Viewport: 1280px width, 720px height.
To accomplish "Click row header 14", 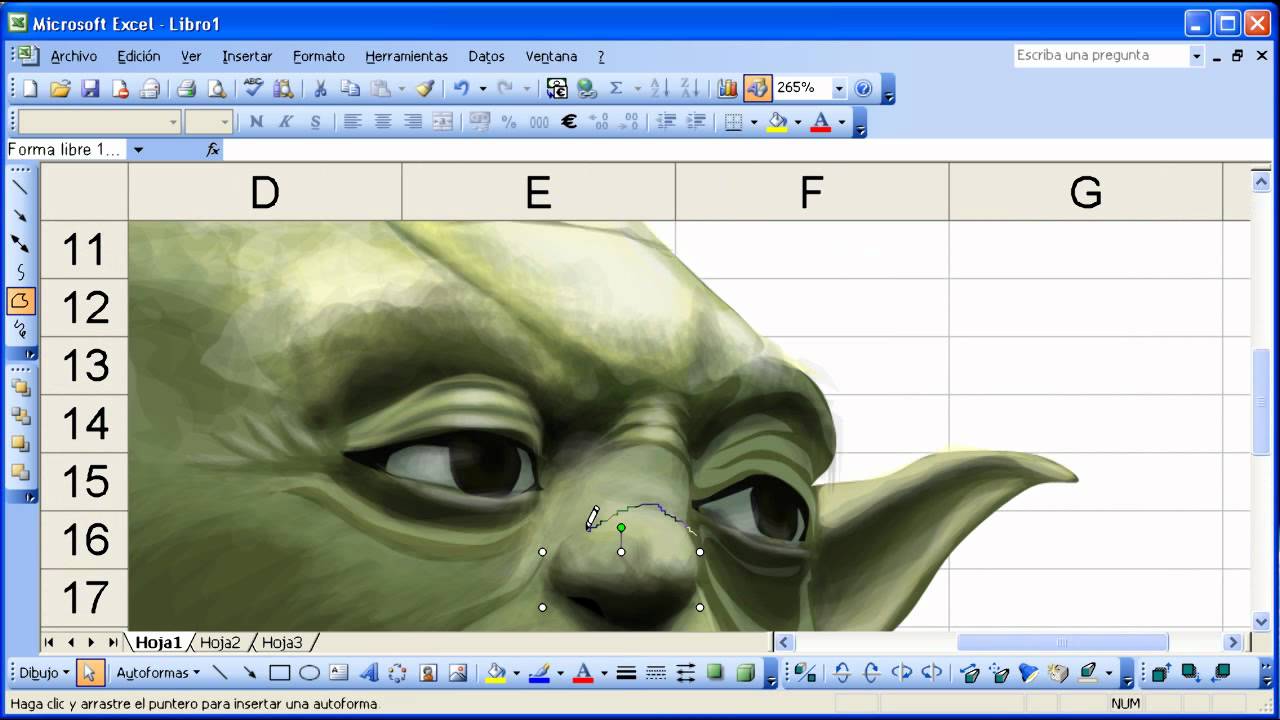I will 85,423.
